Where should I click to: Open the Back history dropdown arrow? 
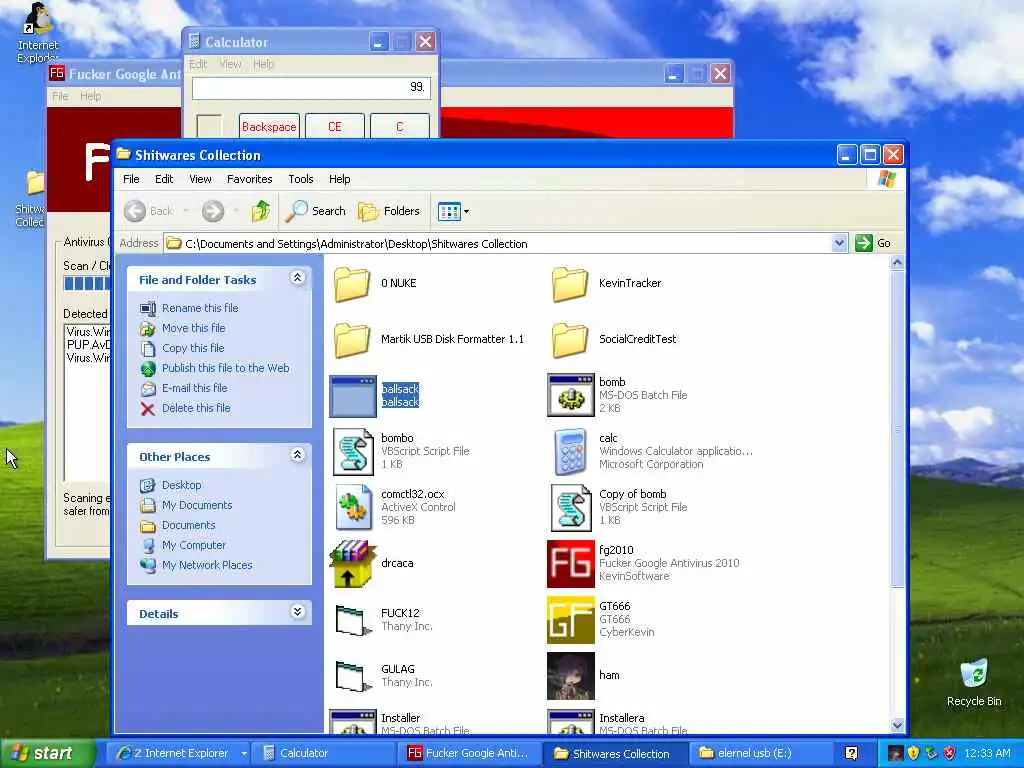point(185,211)
